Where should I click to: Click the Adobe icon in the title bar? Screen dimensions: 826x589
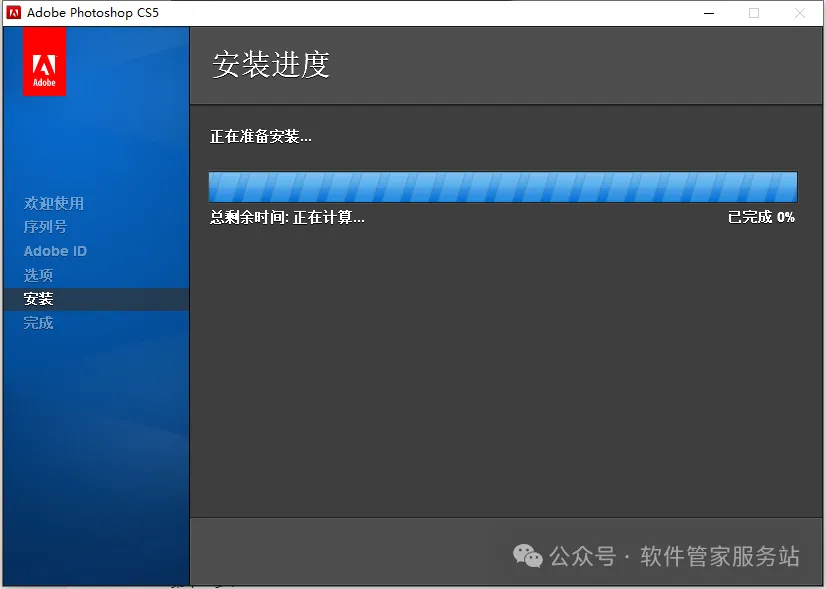pyautogui.click(x=14, y=13)
